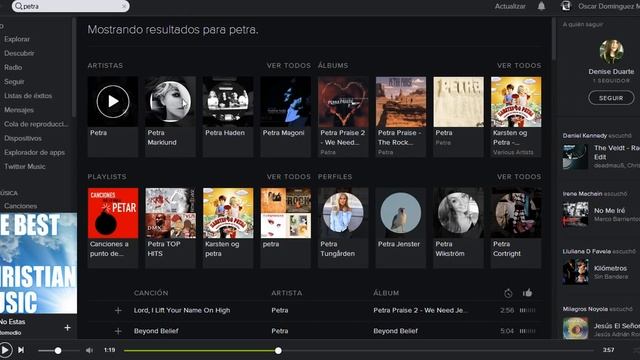The width and height of the screenshot is (640, 360).
Task: Open the Karsten og petra playlist
Action: [x=228, y=213]
